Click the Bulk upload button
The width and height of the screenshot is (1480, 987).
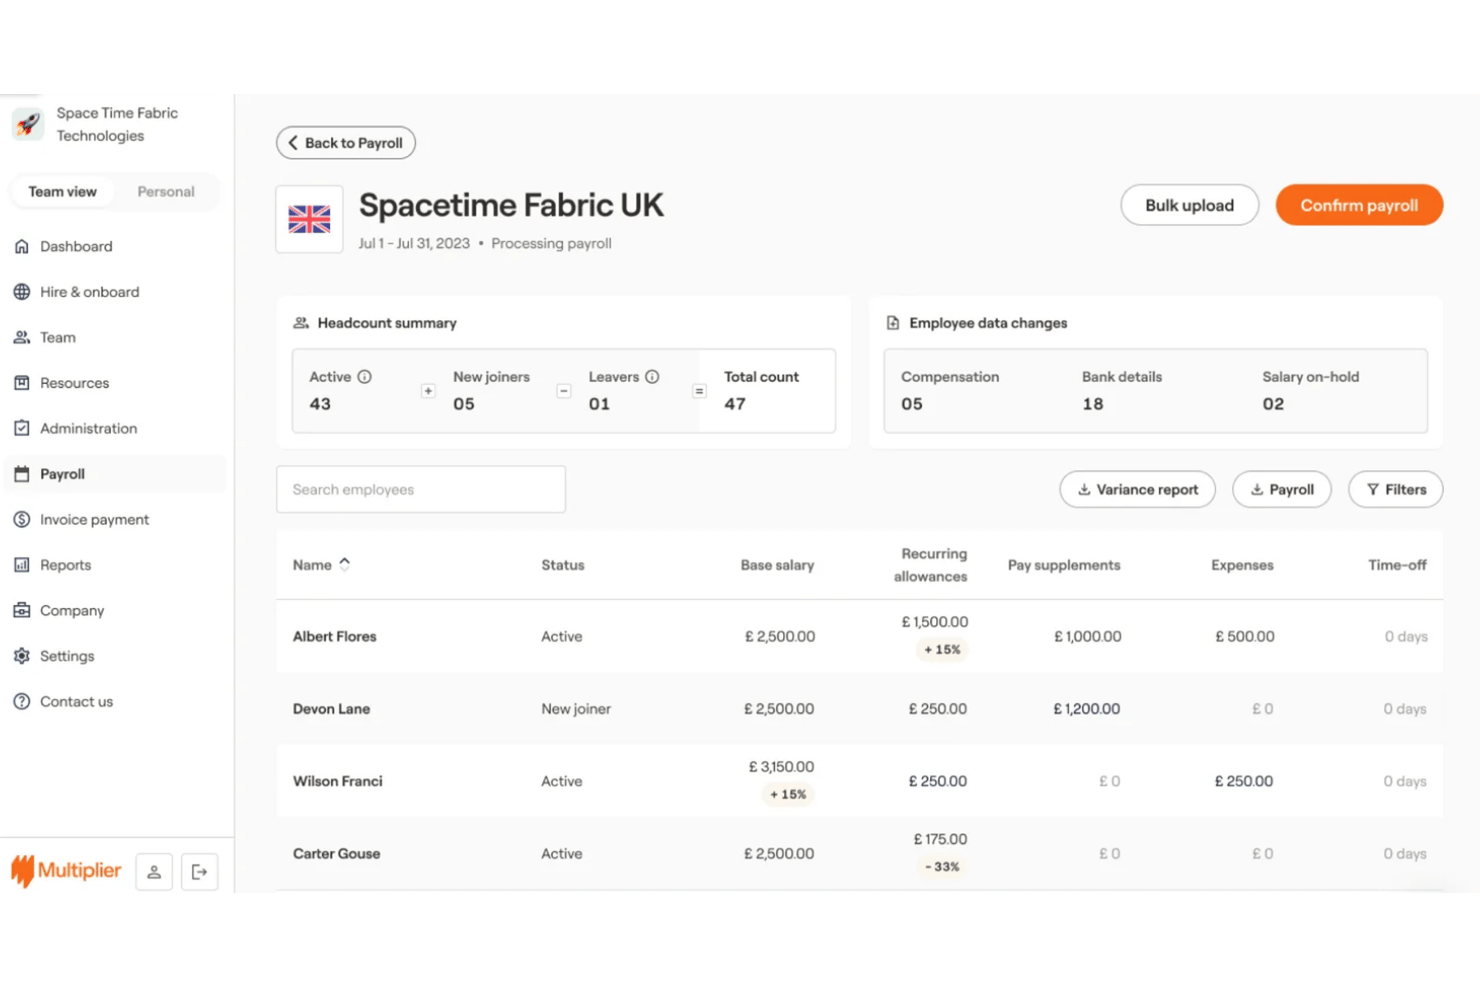(1189, 205)
